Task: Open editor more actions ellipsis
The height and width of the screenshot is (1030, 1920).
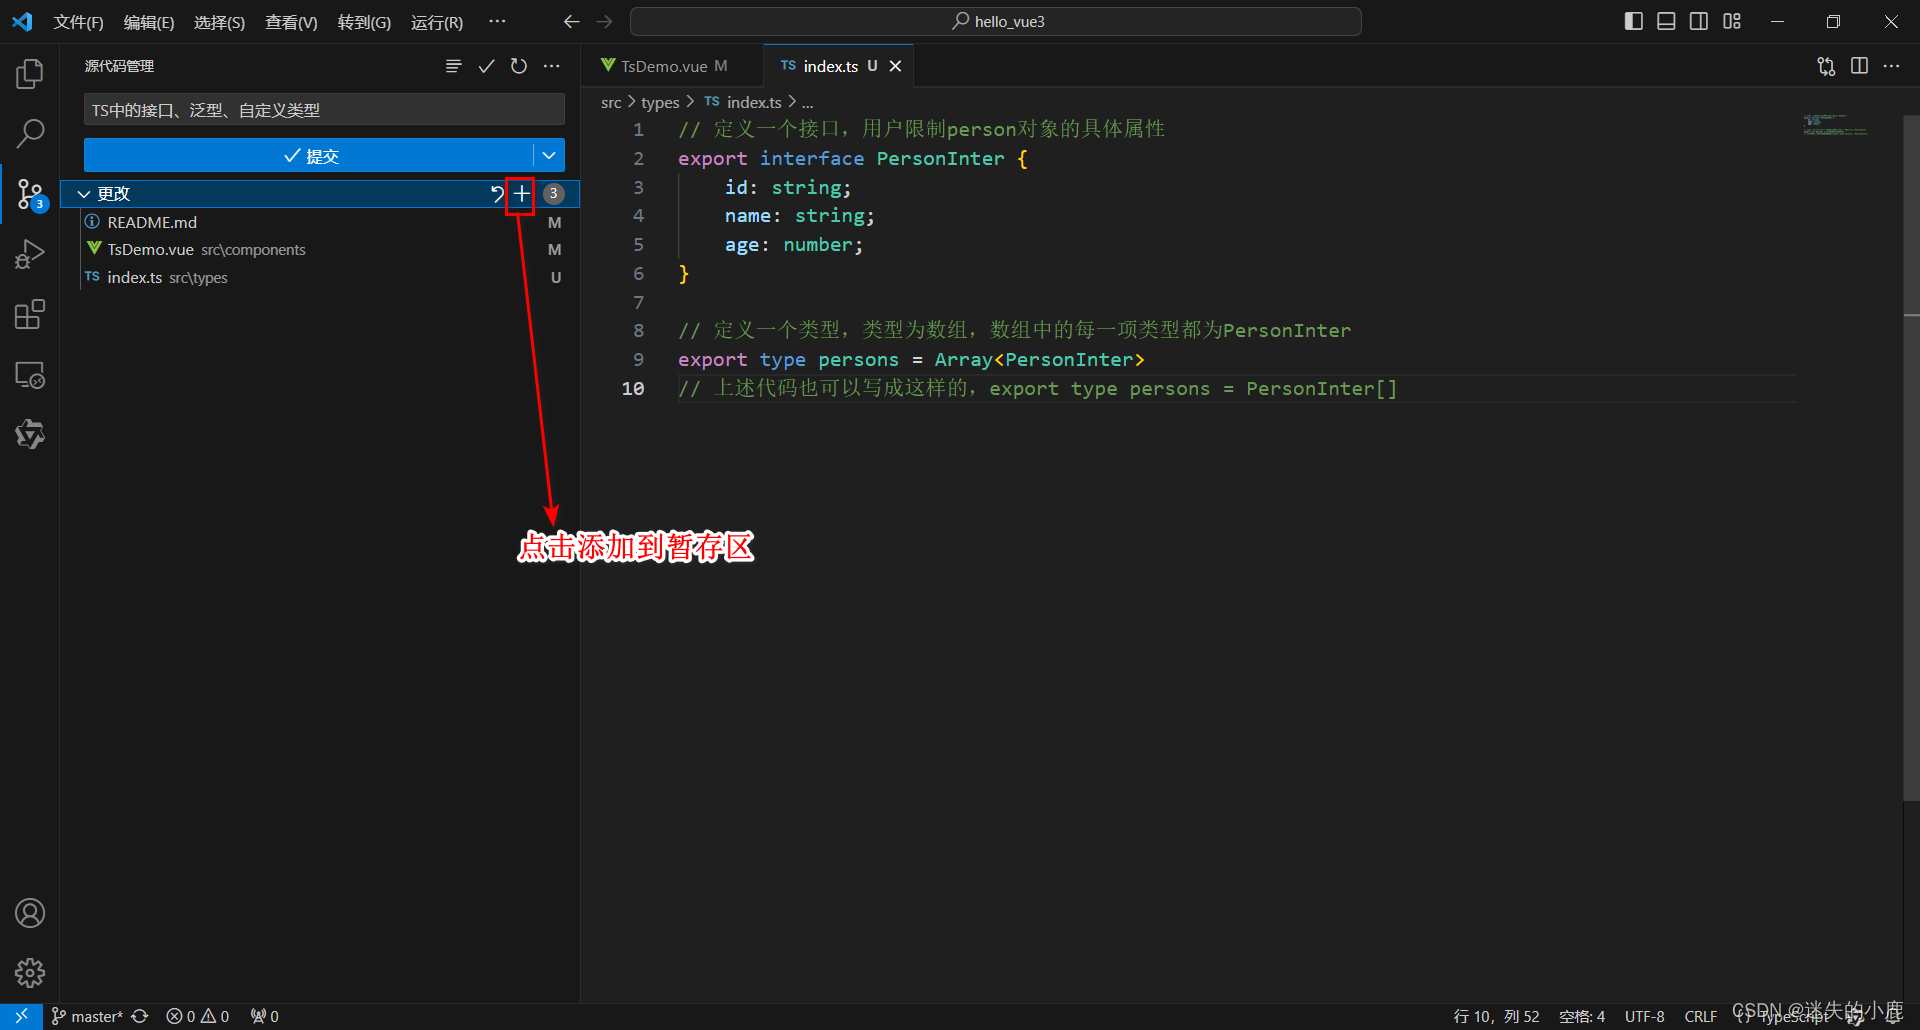Action: coord(1891,66)
